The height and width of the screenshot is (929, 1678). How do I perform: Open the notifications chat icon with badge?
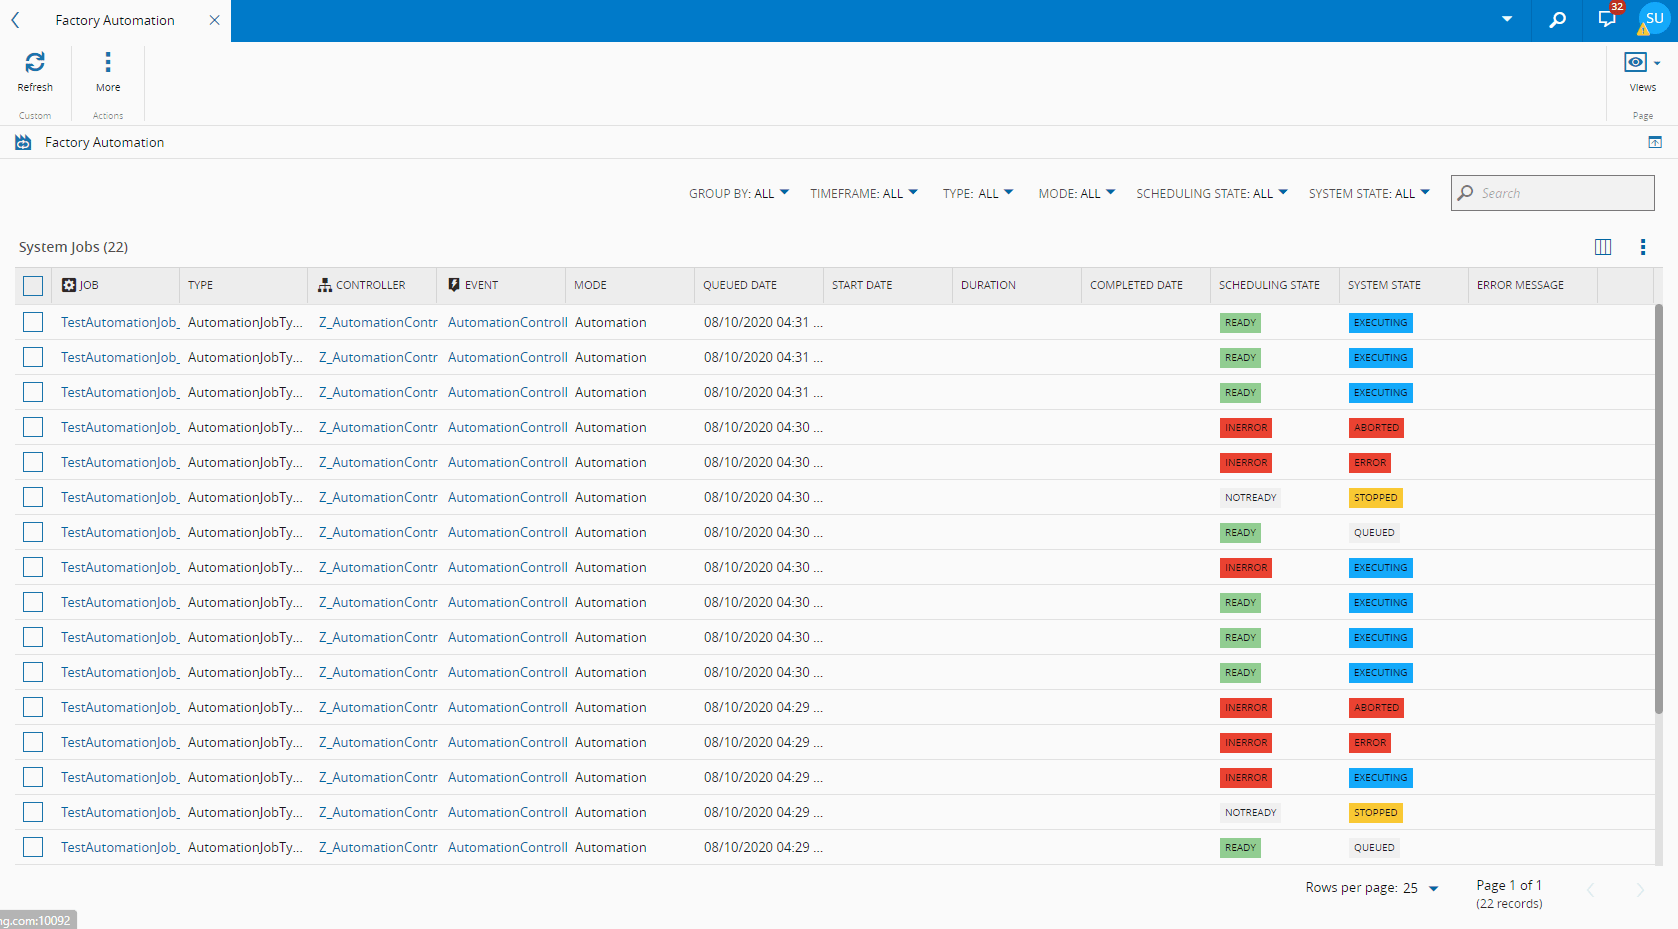click(1607, 20)
